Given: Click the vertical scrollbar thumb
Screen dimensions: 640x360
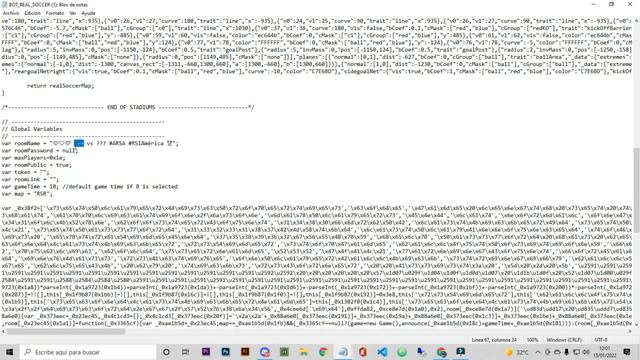Looking at the screenshot, I should (x=636, y=191).
